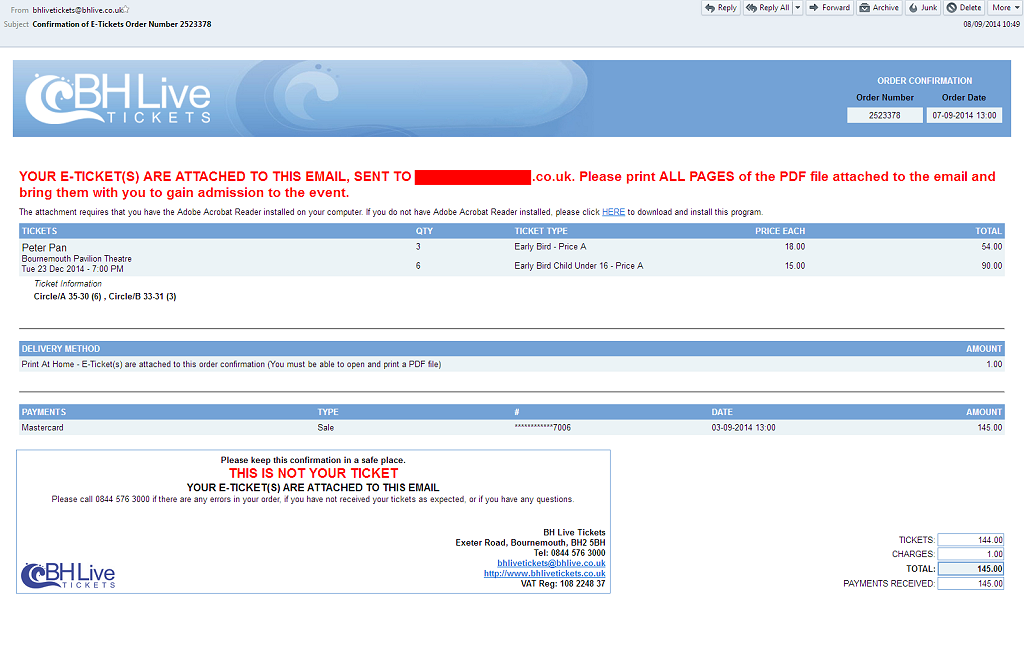The width and height of the screenshot is (1024, 662).
Task: Expand the Reply All dropdown arrow
Action: 797,8
